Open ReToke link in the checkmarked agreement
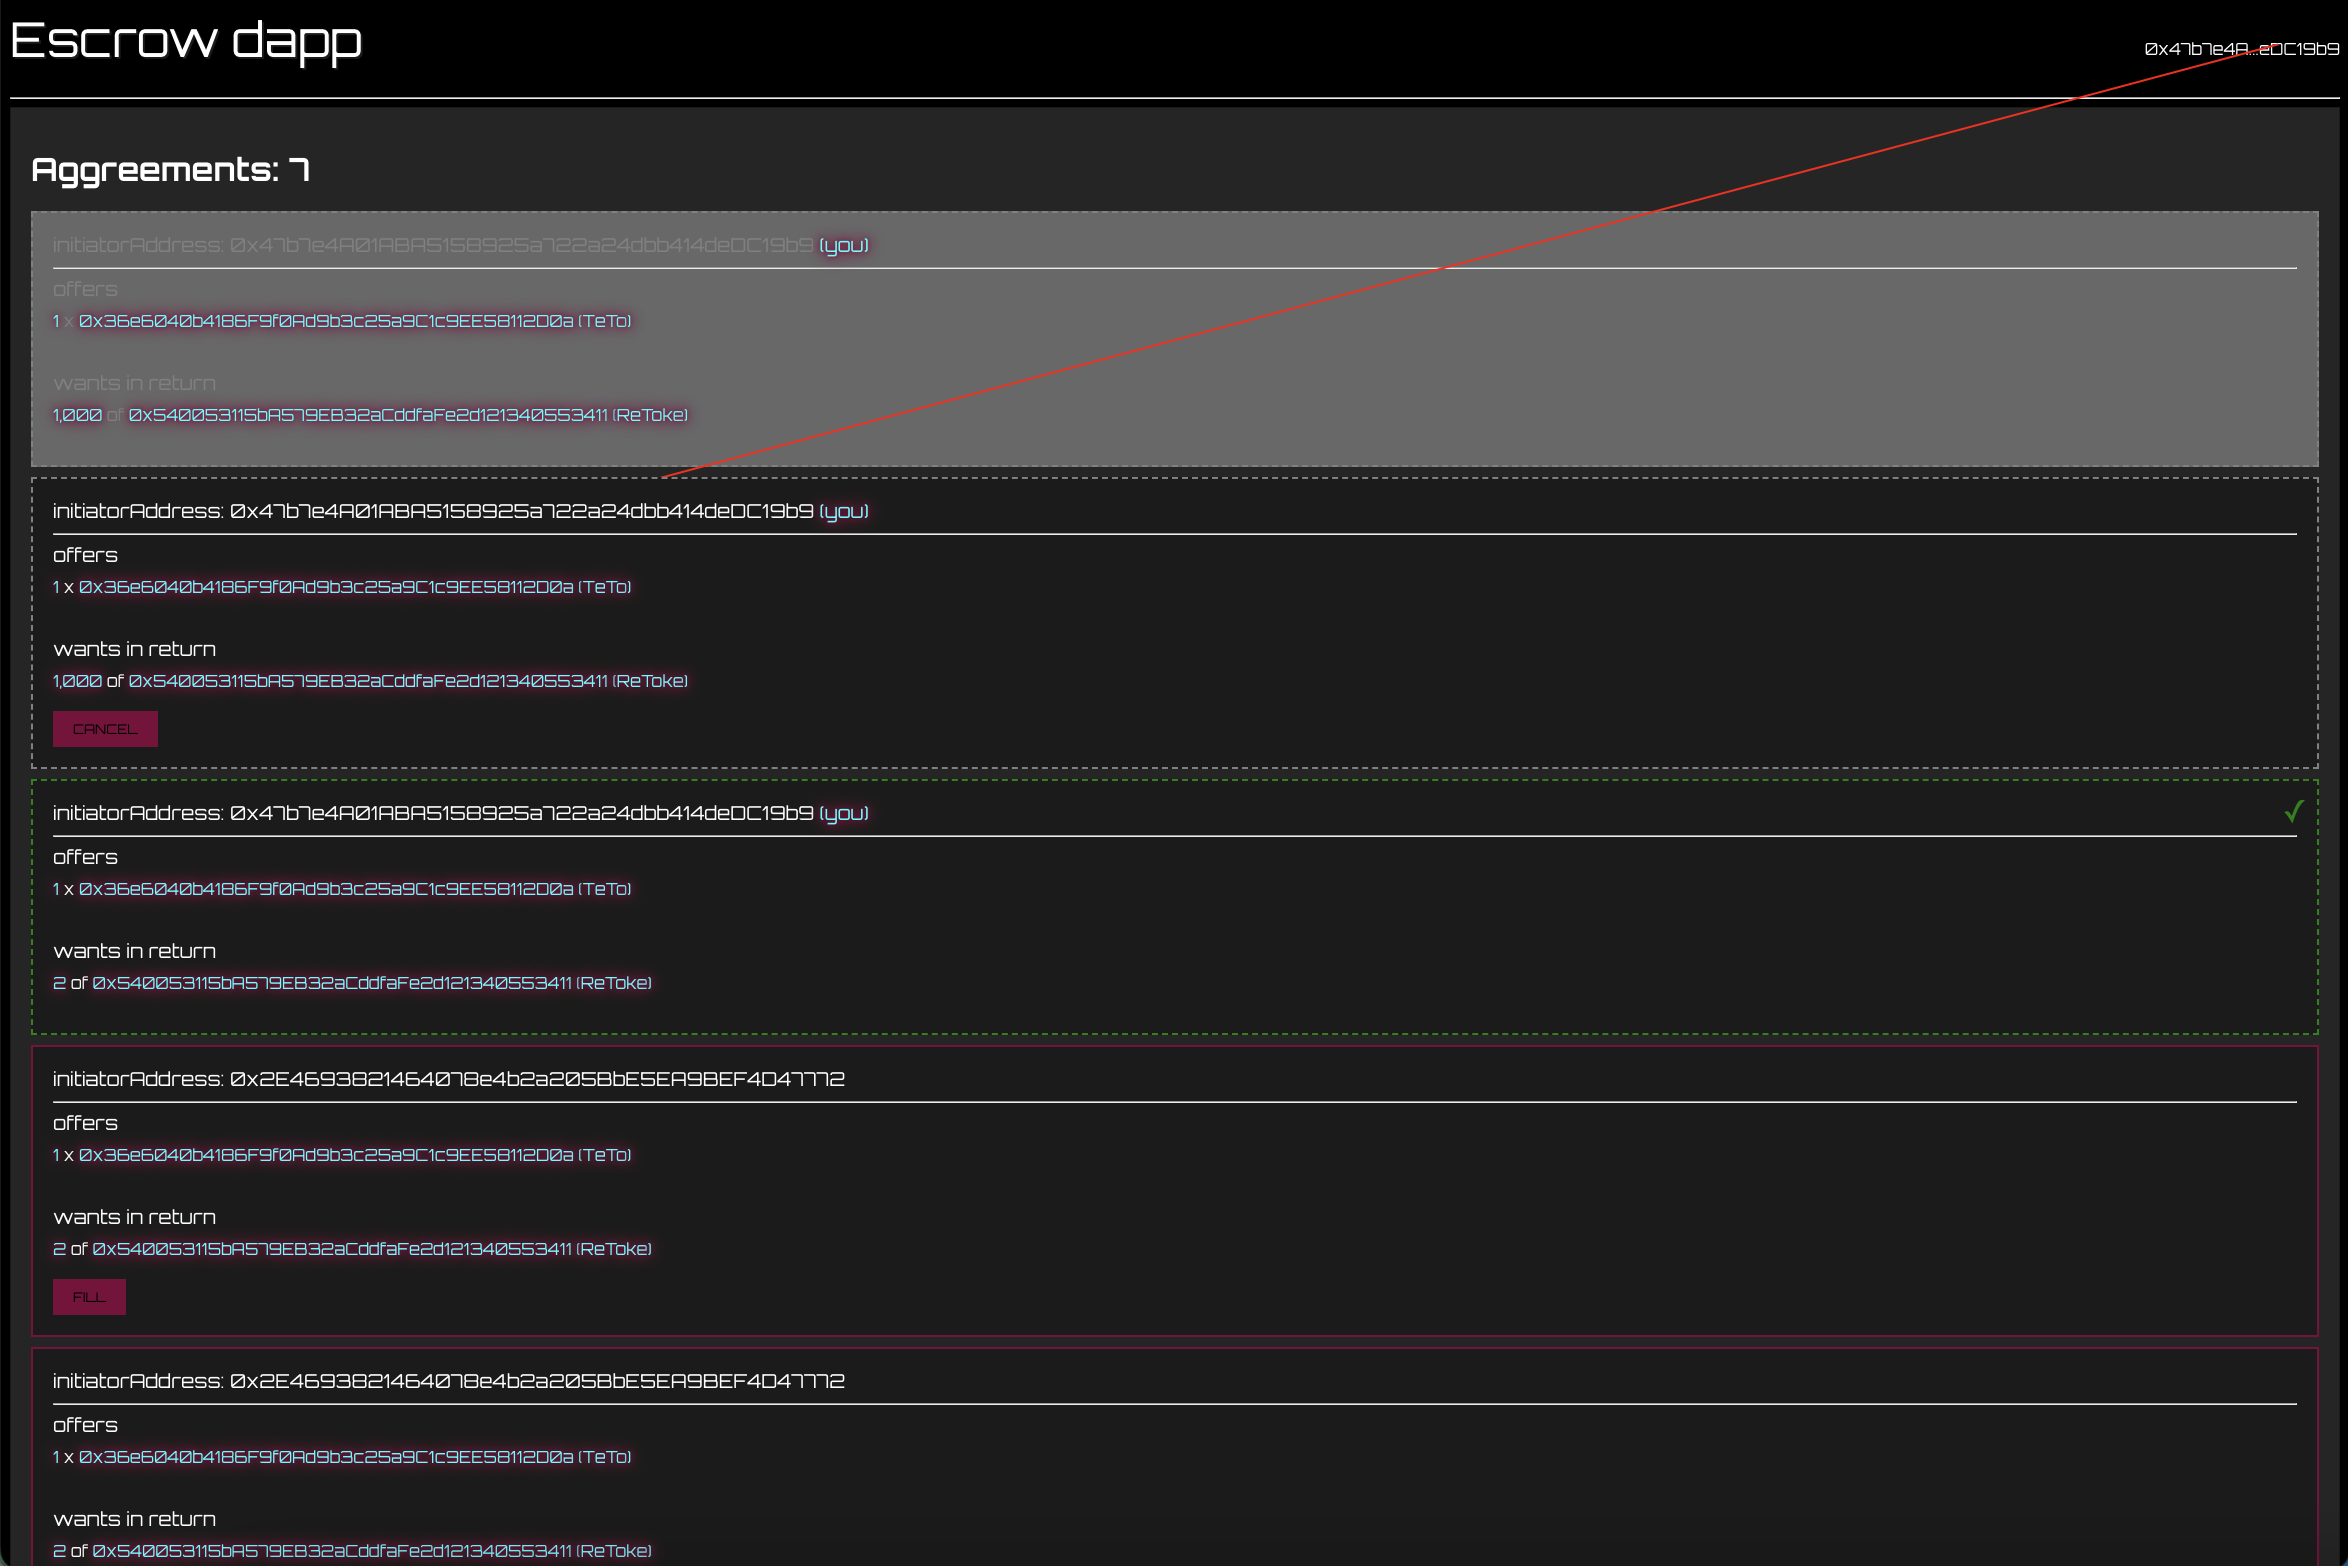 371,983
